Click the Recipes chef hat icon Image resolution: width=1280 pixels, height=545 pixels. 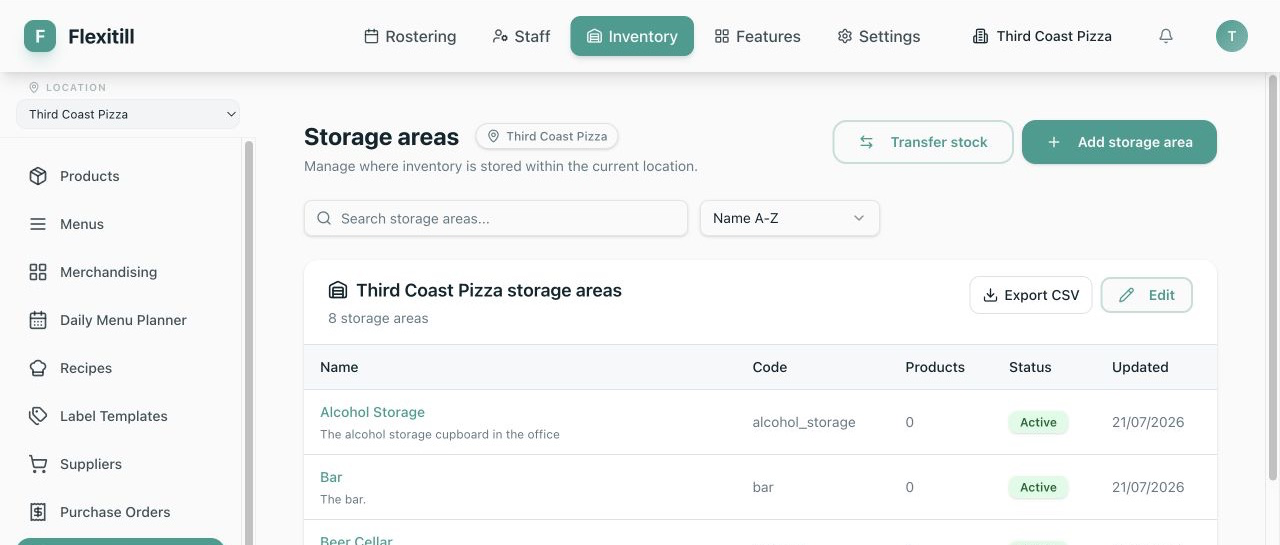tap(38, 368)
